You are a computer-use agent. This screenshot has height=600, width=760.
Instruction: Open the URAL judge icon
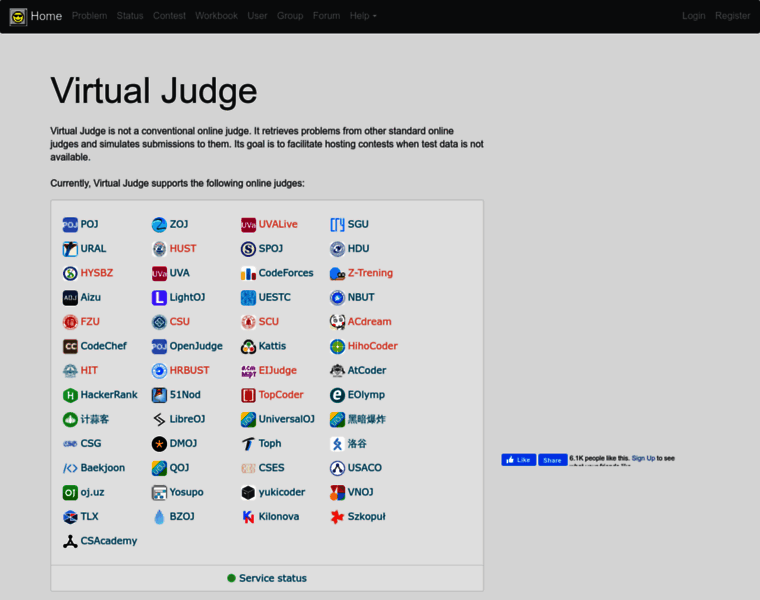point(70,249)
